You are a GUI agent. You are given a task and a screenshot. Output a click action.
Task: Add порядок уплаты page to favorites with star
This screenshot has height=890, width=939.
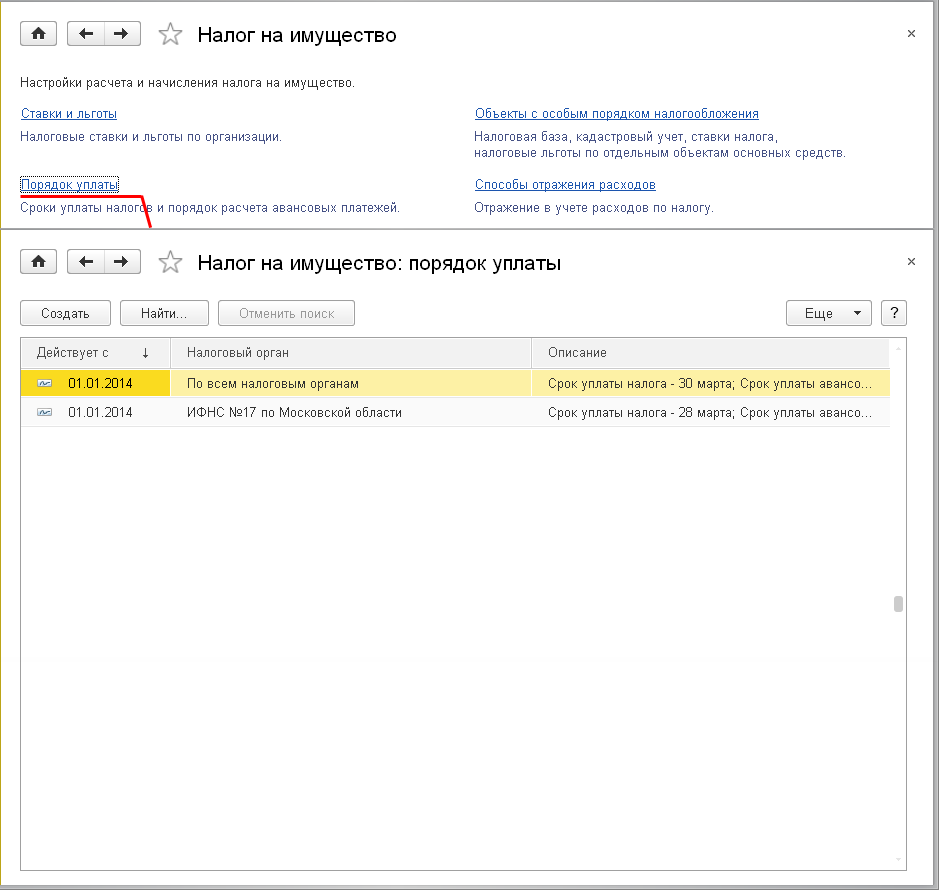coord(171,263)
